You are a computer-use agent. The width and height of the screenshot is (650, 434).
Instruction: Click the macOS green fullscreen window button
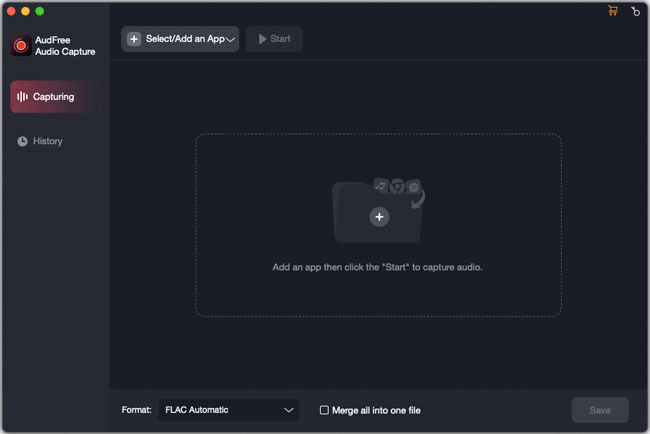click(x=40, y=11)
